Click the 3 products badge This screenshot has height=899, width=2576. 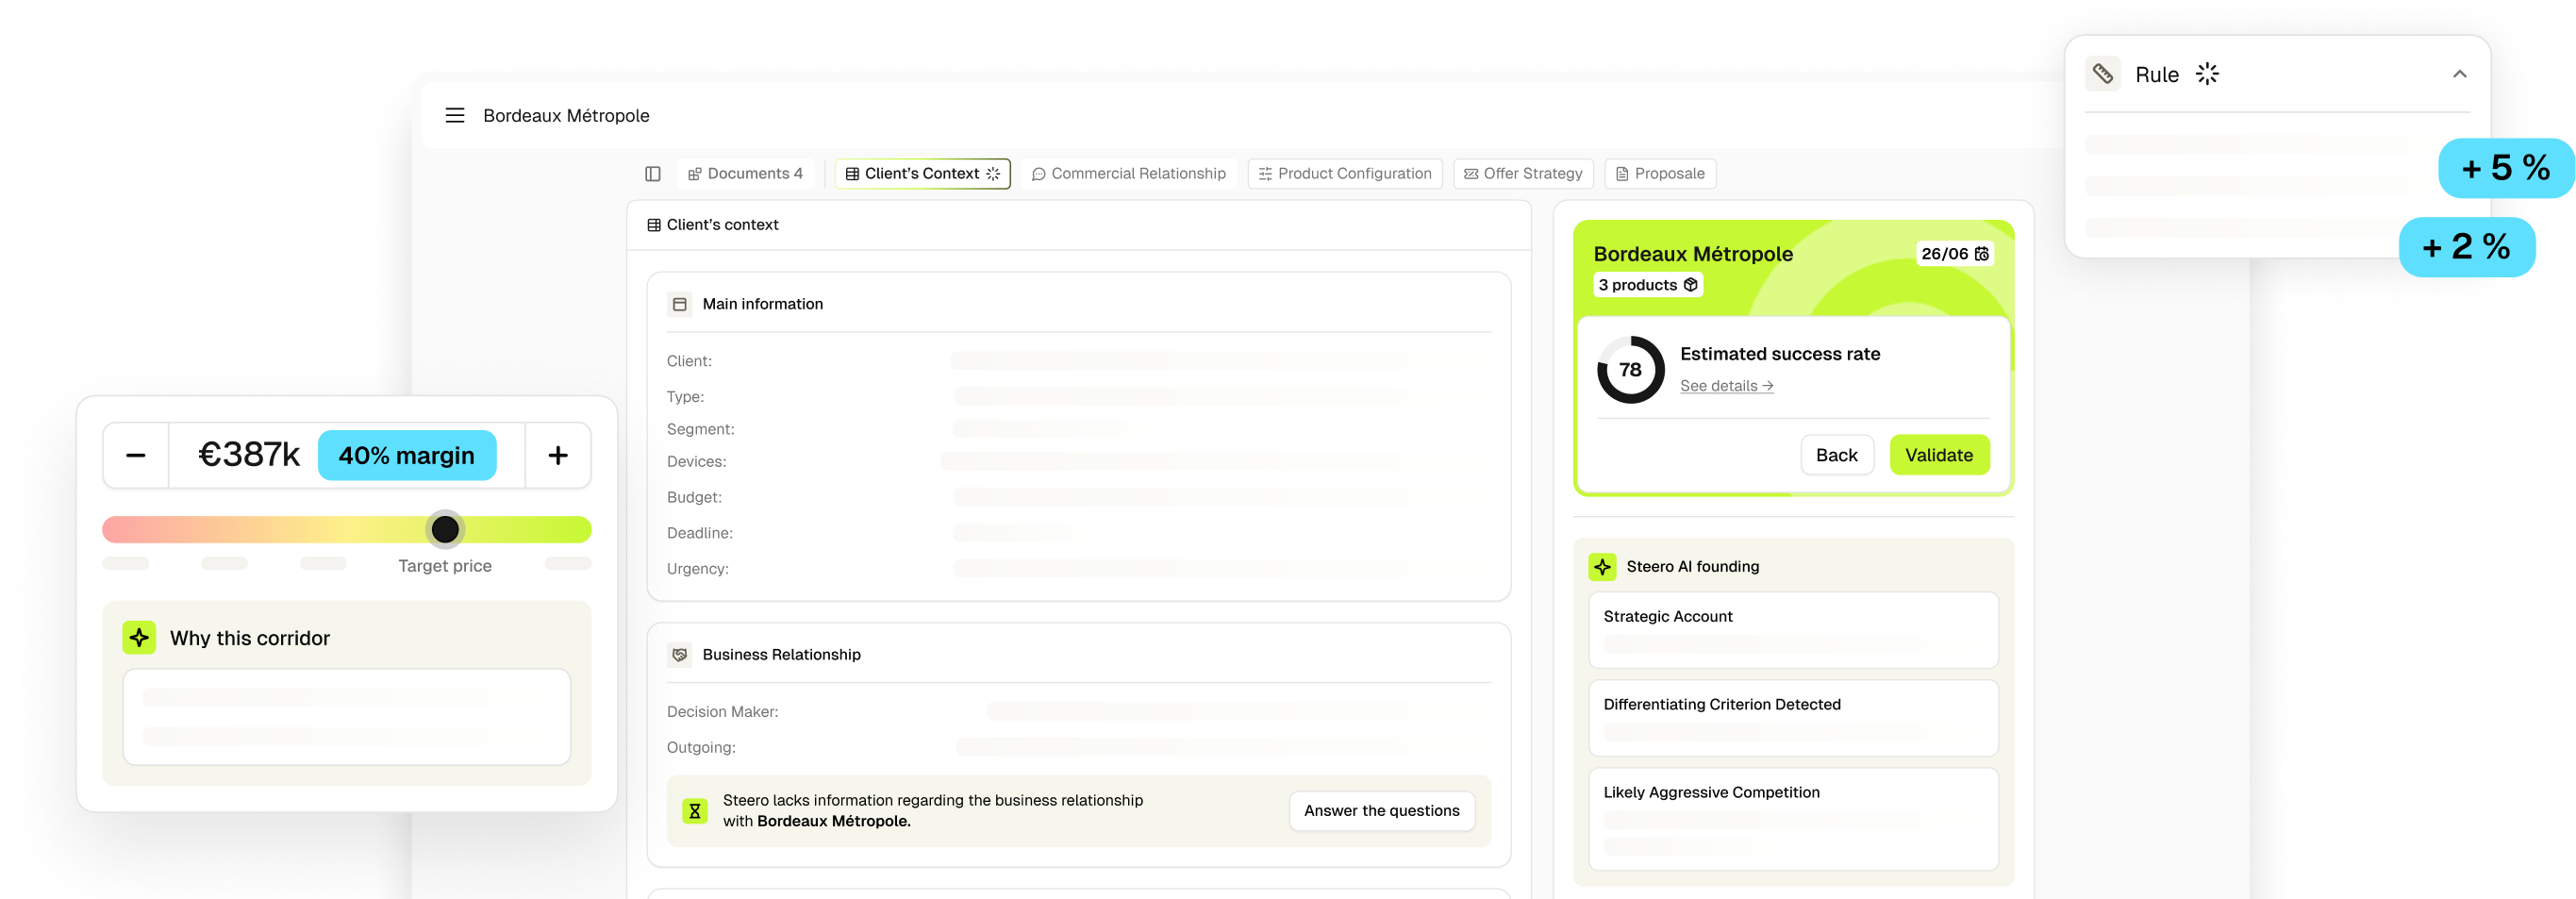[1648, 285]
